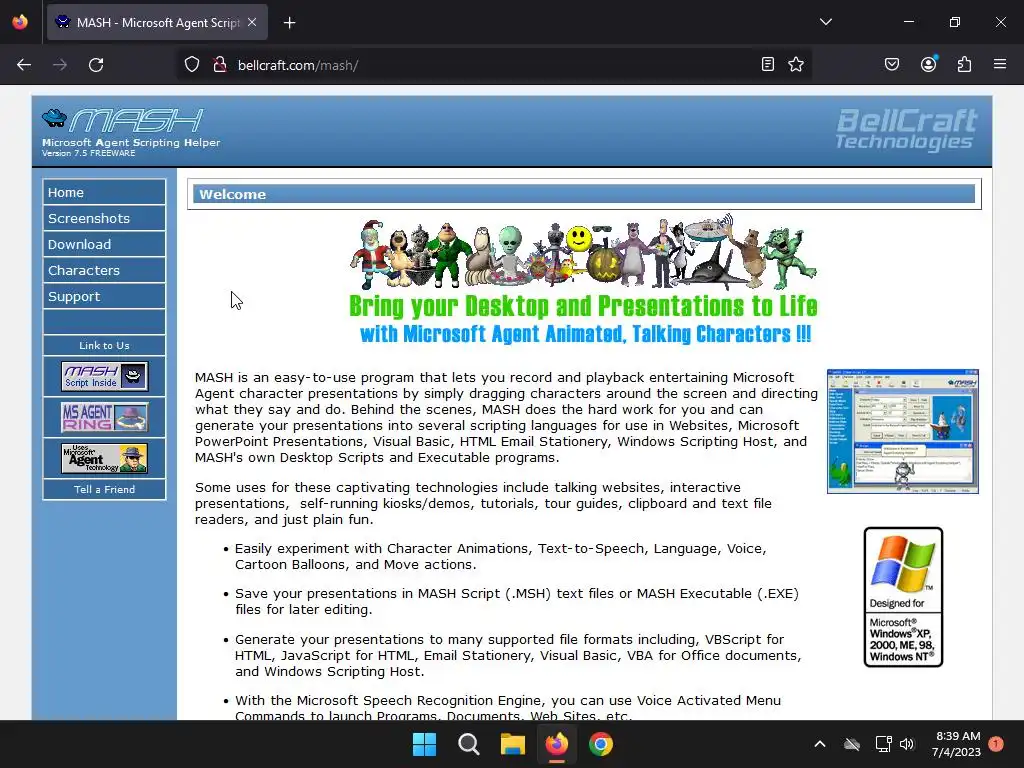The image size is (1024, 768).
Task: Expand the list all tabs chevron
Action: coord(825,22)
